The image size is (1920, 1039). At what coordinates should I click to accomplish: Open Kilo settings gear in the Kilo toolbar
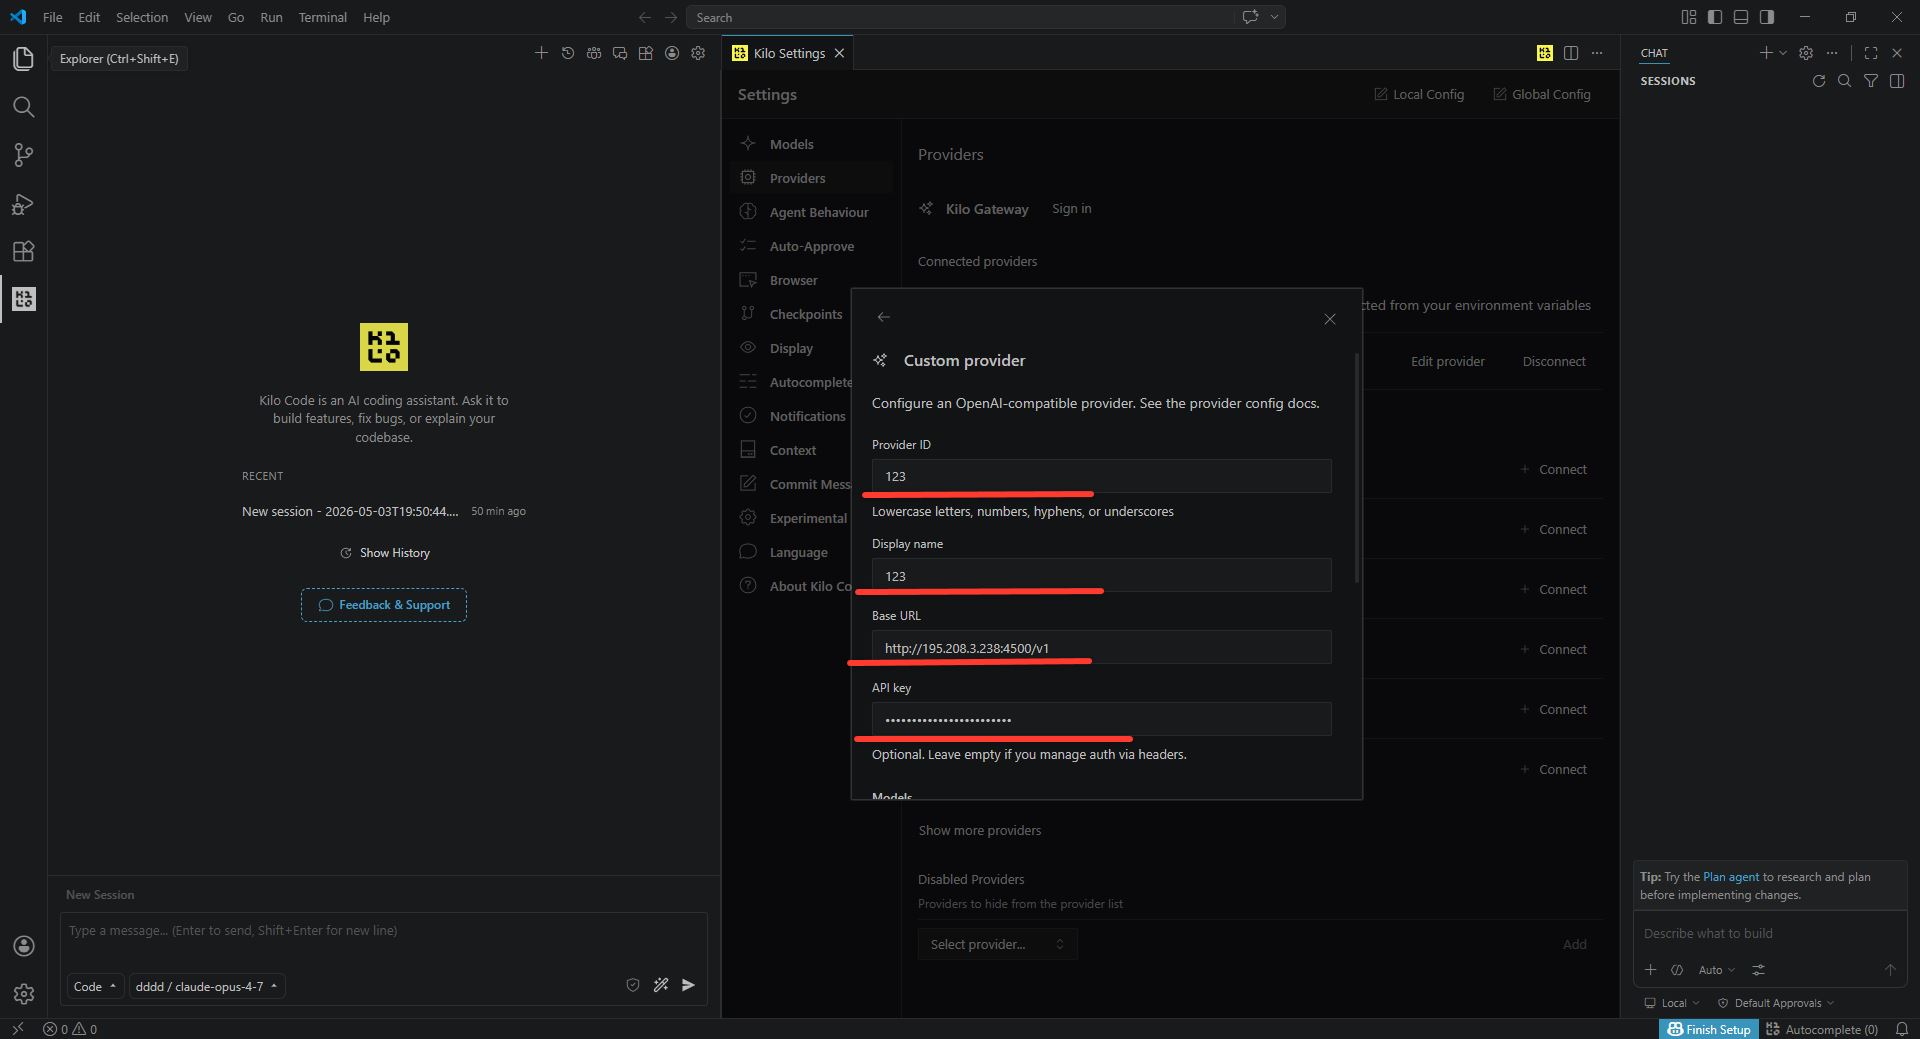click(x=698, y=53)
